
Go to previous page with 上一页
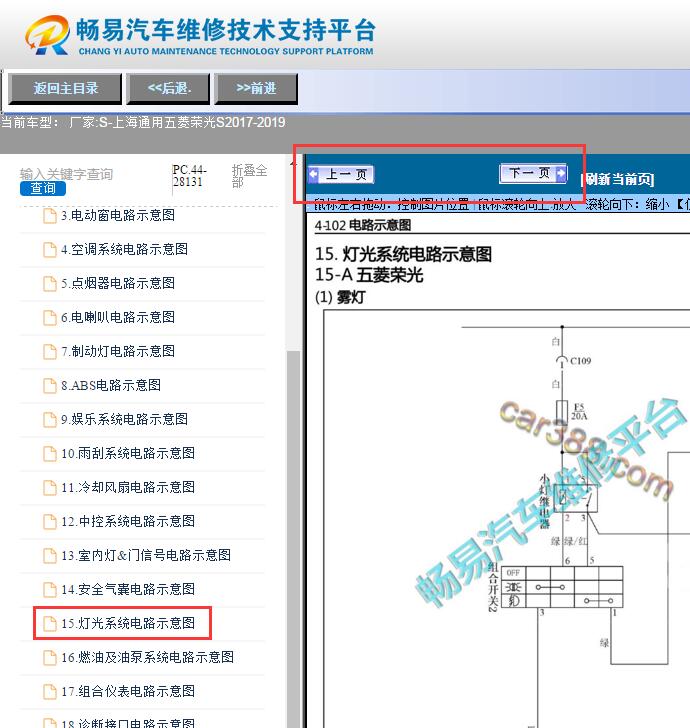[x=341, y=175]
